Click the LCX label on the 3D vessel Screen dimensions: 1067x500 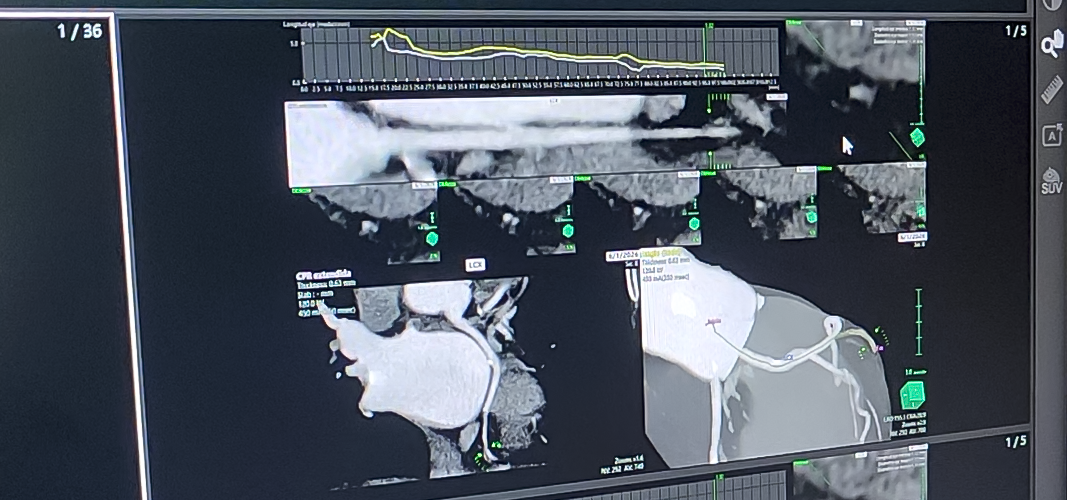pyautogui.click(x=789, y=356)
